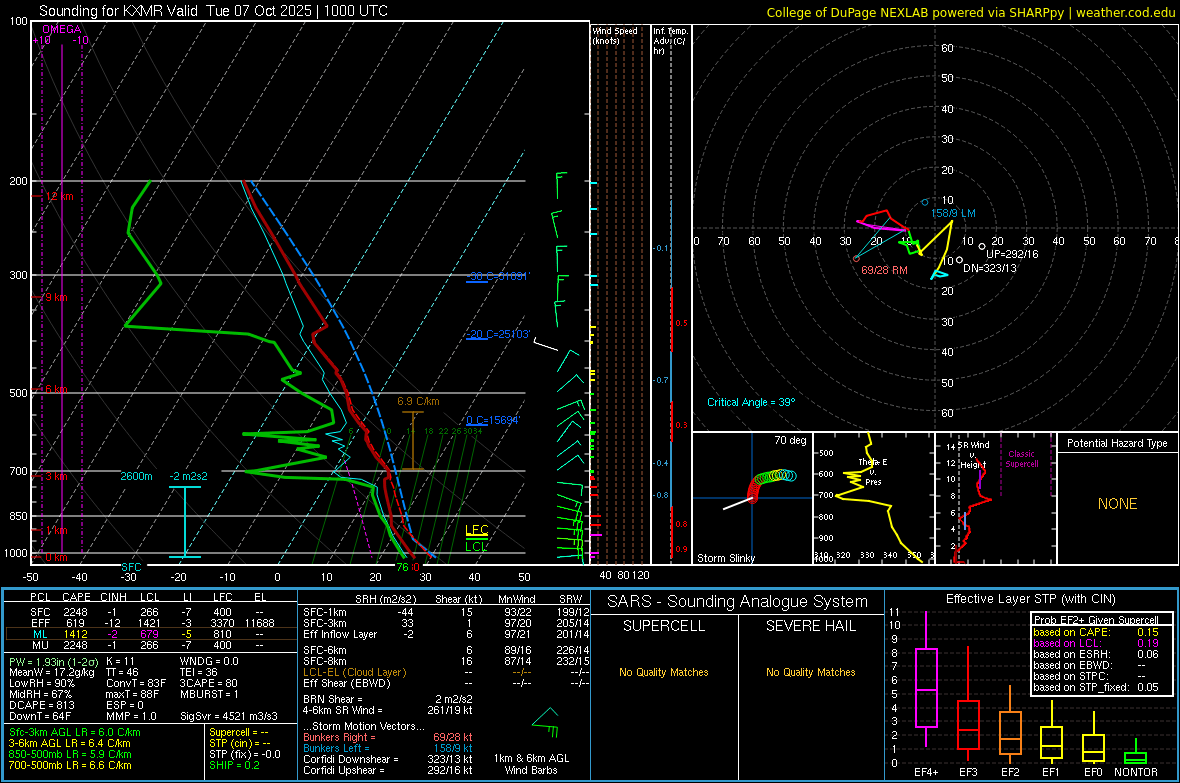This screenshot has height=783, width=1180.
Task: Click the 'LowRH = 90%' value
Action: 41,684
